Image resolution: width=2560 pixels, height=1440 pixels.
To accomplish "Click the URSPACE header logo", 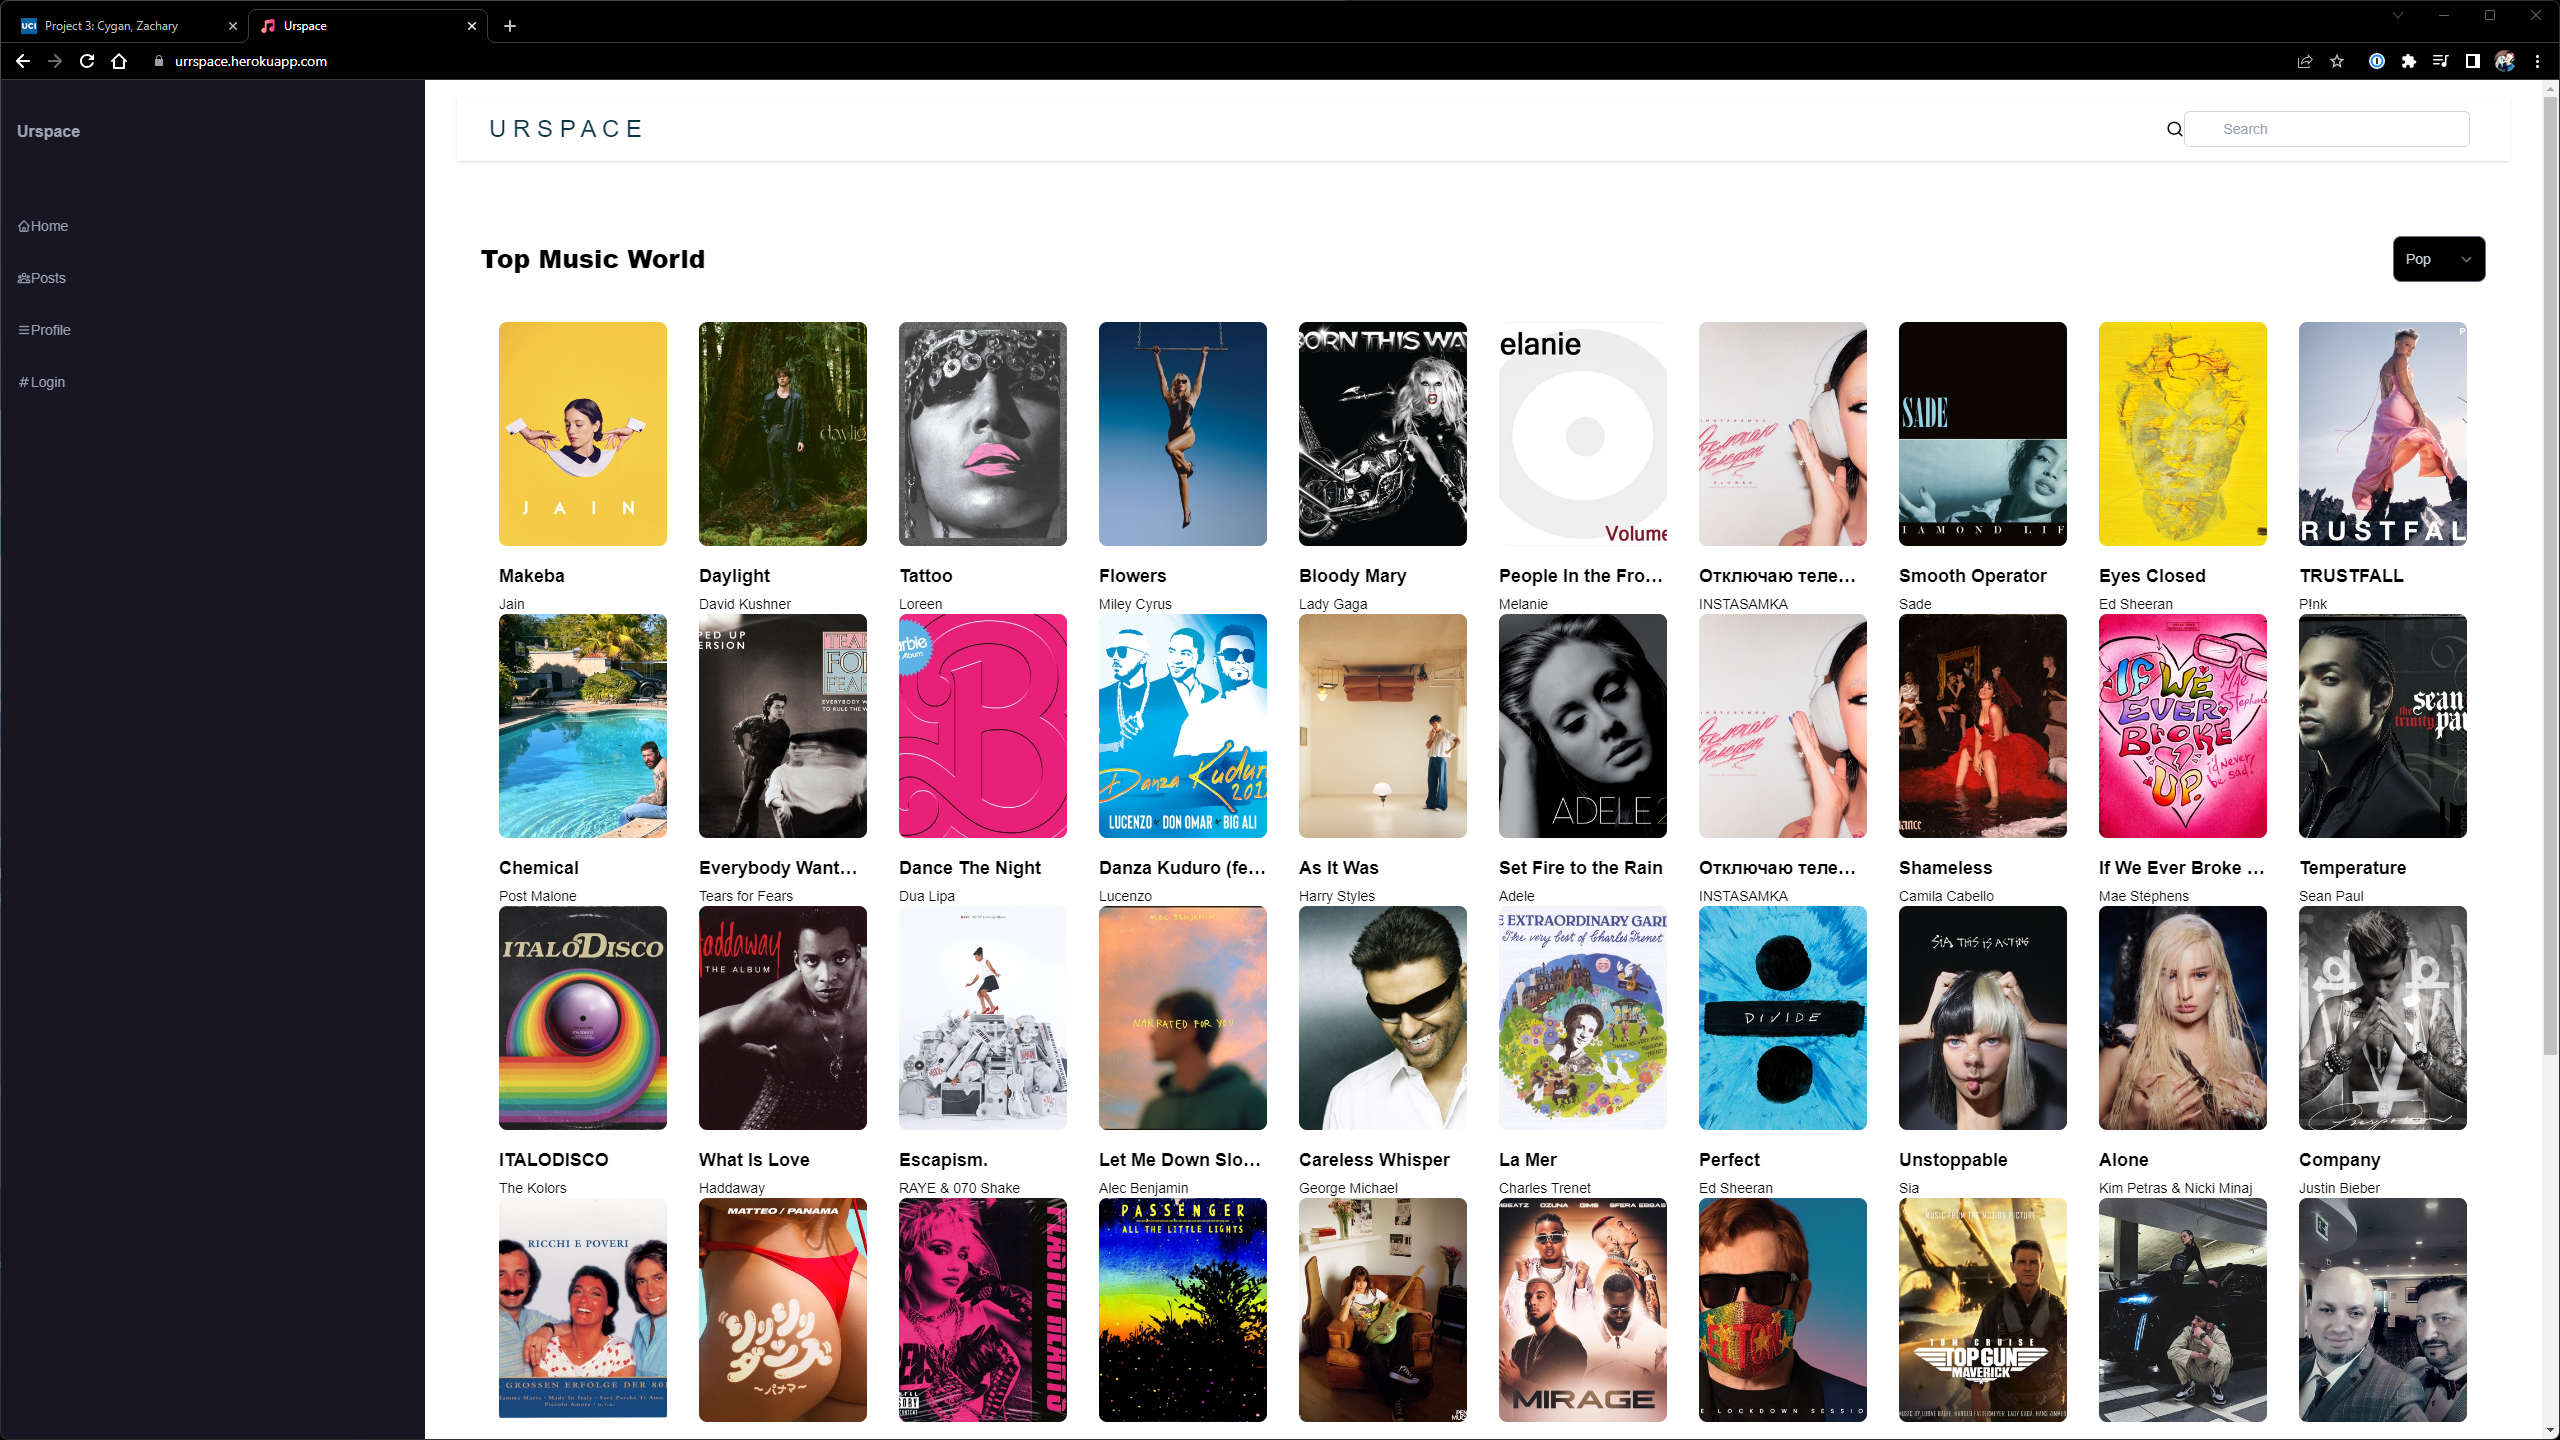I will [x=567, y=129].
